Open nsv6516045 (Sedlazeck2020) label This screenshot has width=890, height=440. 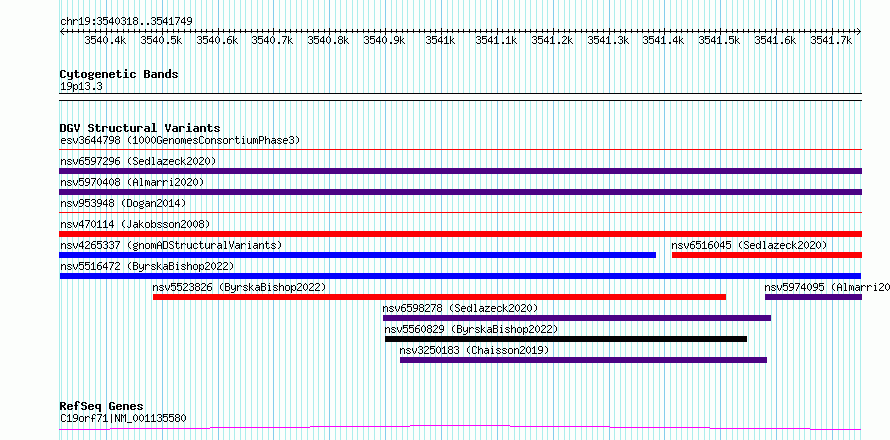click(749, 245)
